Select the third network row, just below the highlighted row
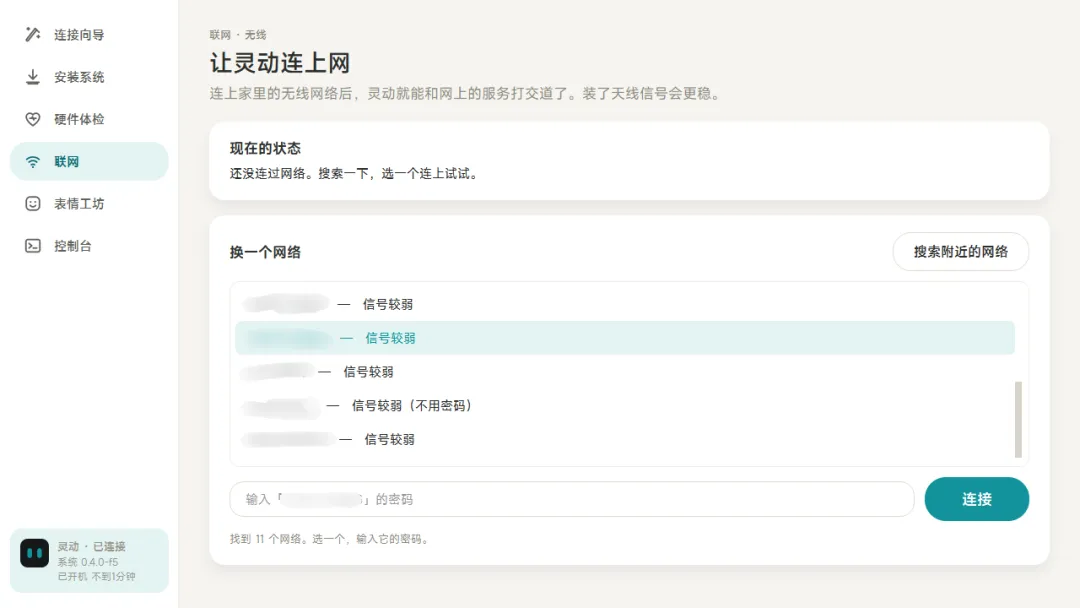 (625, 372)
